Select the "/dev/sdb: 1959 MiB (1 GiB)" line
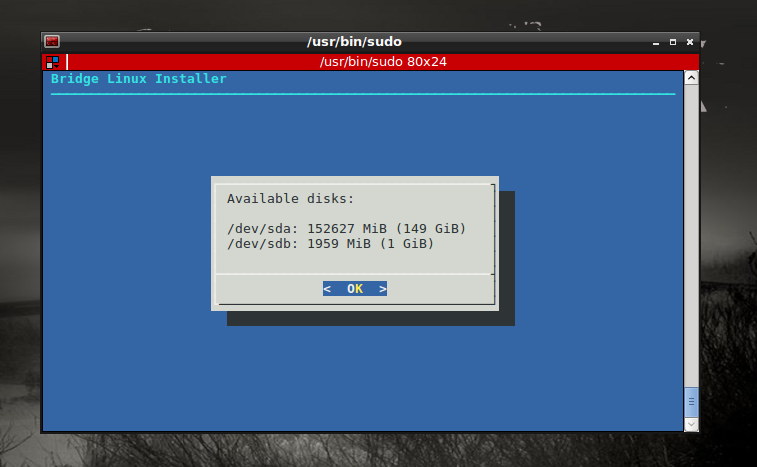This screenshot has height=467, width=757. pyautogui.click(x=330, y=243)
